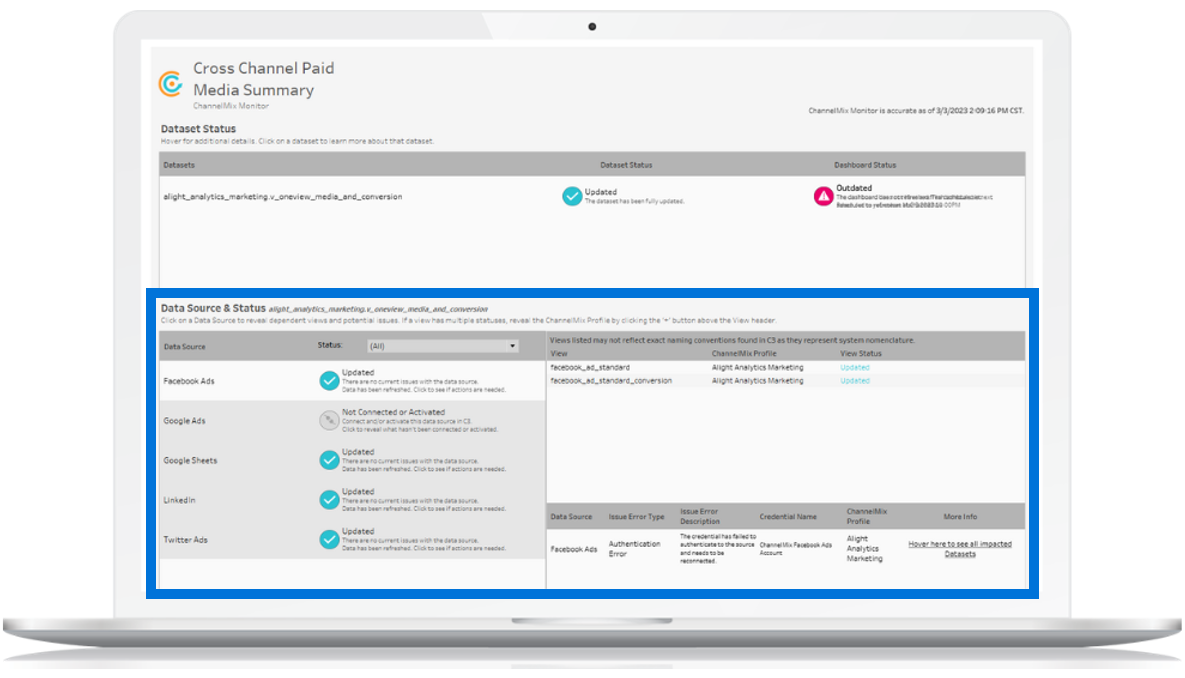Click the 'Credential Name' column header
The width and height of the screenshot is (1185, 678).
pos(788,517)
